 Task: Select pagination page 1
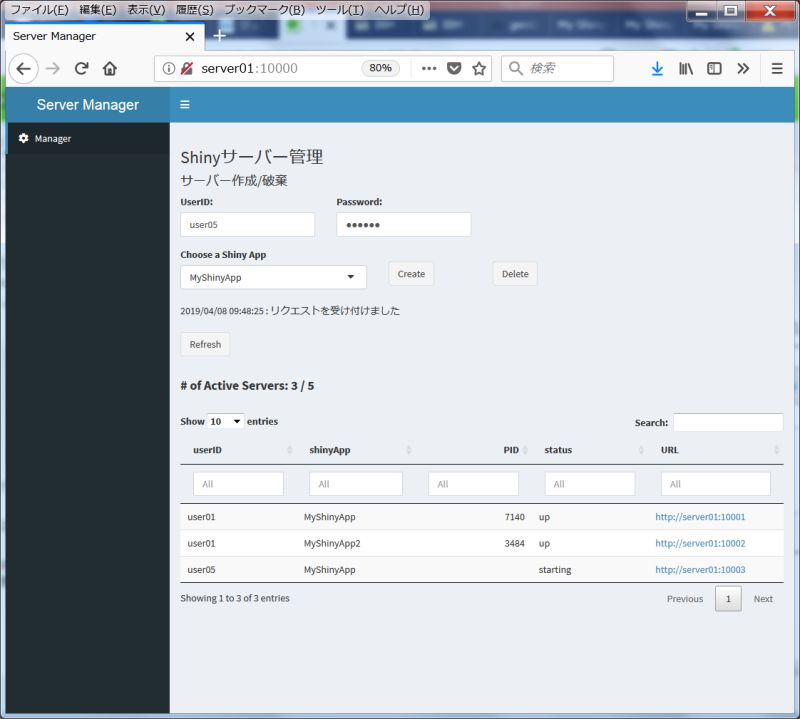coord(728,599)
